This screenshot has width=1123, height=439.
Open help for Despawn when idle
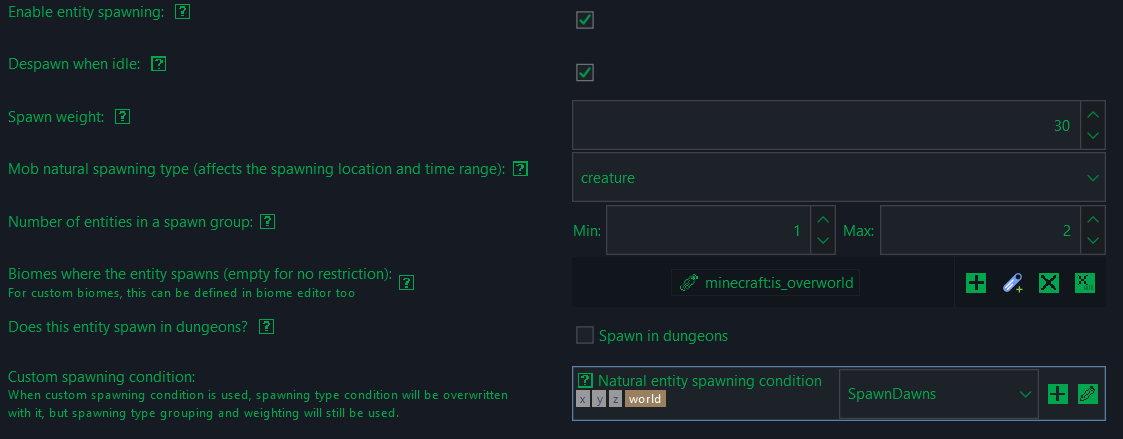coord(158,64)
